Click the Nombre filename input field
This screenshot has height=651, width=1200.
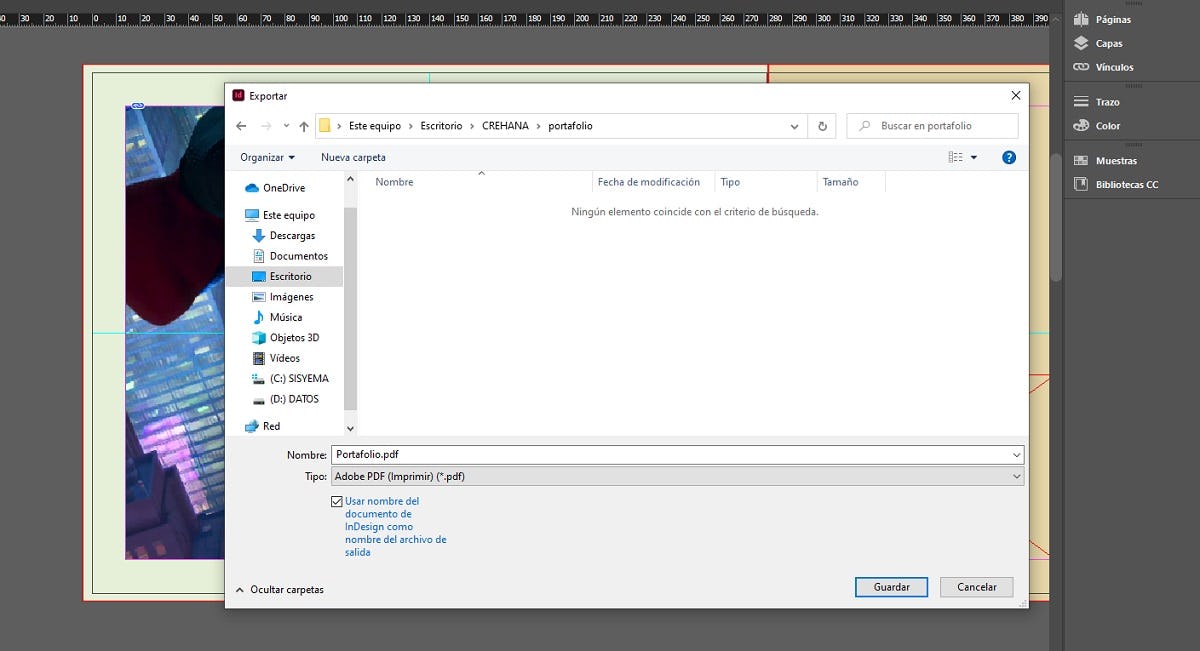(x=670, y=454)
